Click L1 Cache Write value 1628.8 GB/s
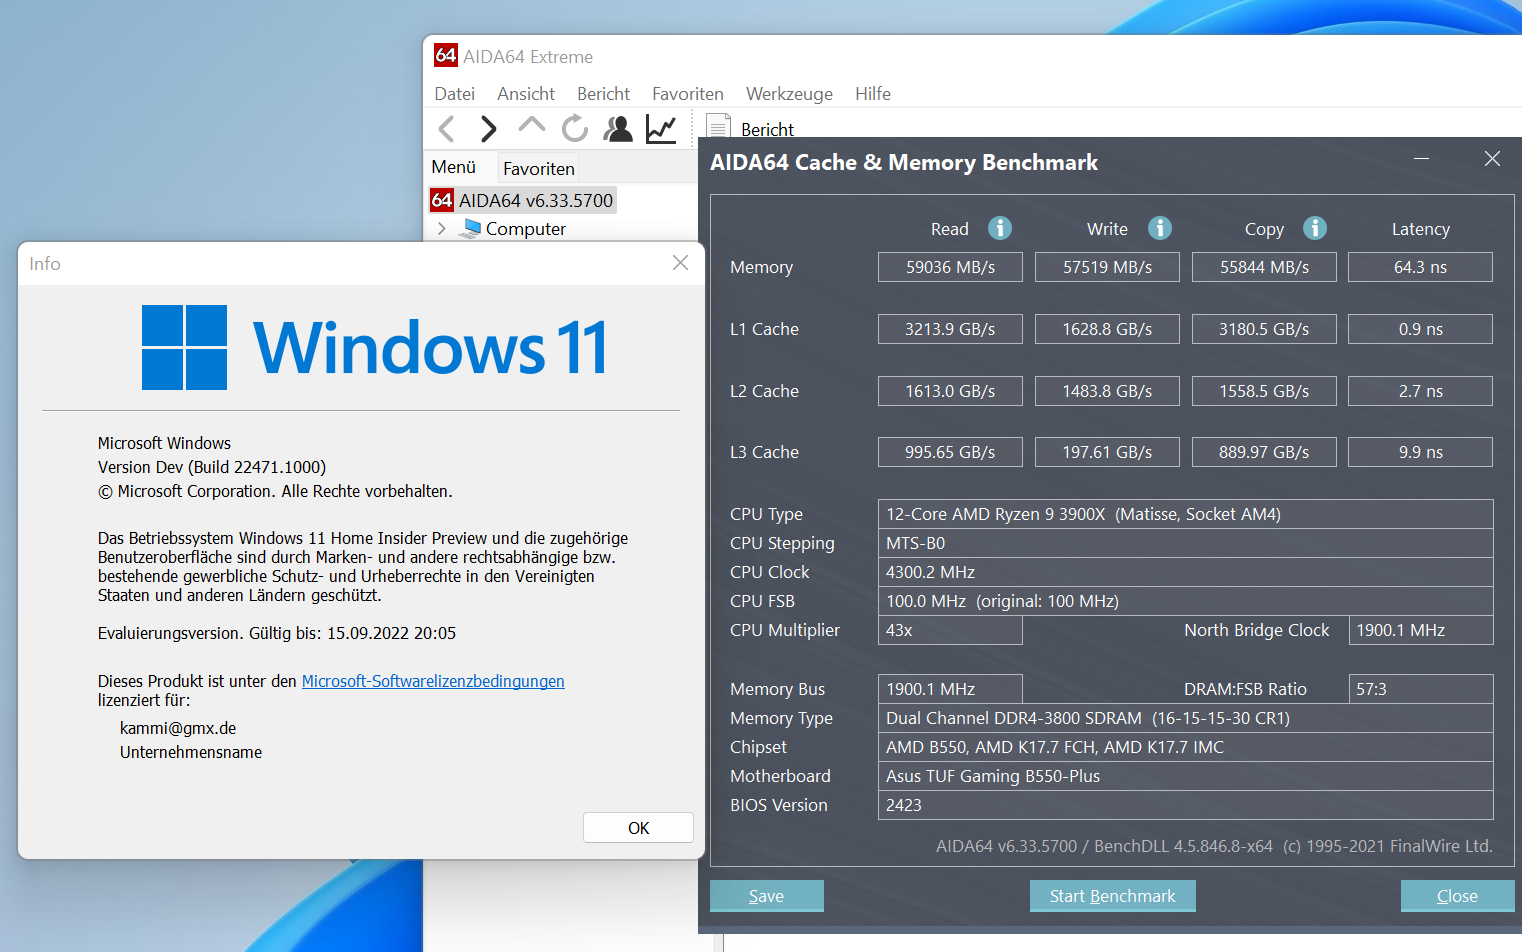The width and height of the screenshot is (1522, 952). click(1107, 329)
